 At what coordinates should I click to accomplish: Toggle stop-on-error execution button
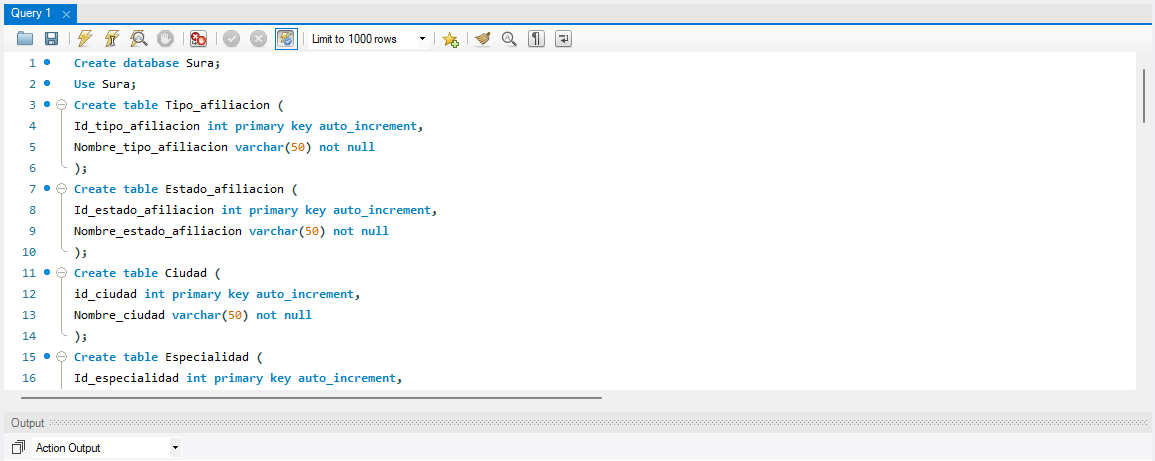pos(198,39)
